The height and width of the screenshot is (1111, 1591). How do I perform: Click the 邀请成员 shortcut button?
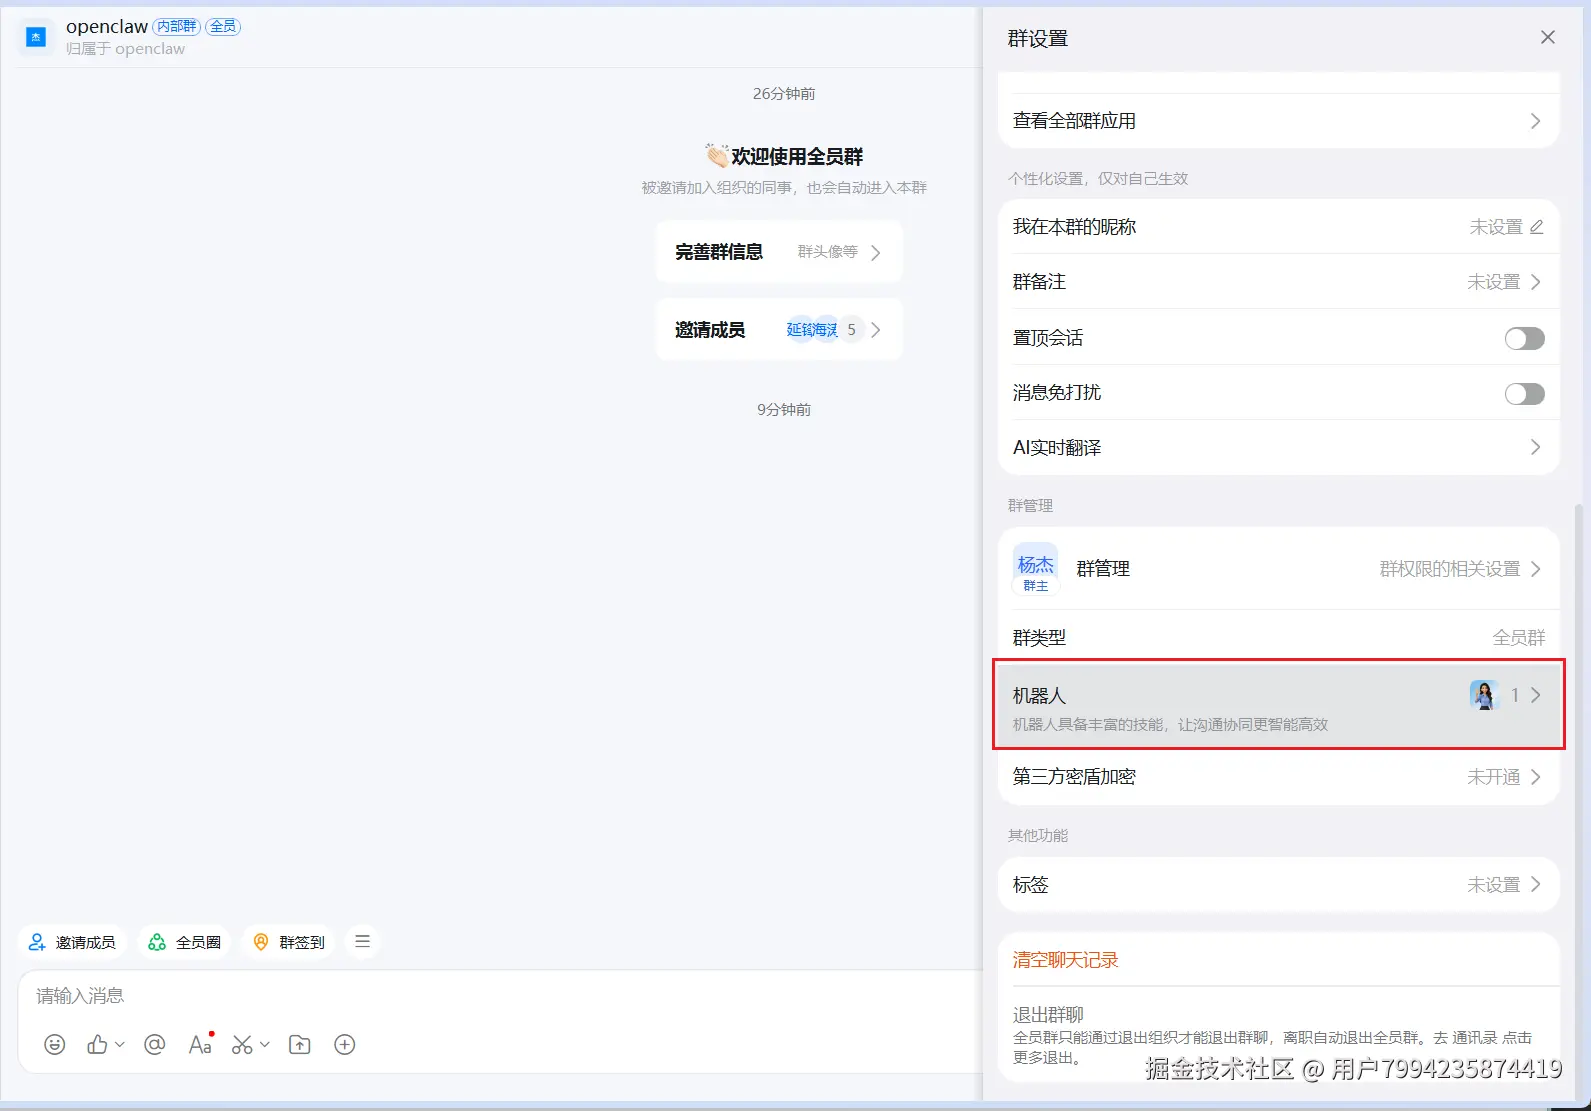coord(72,942)
